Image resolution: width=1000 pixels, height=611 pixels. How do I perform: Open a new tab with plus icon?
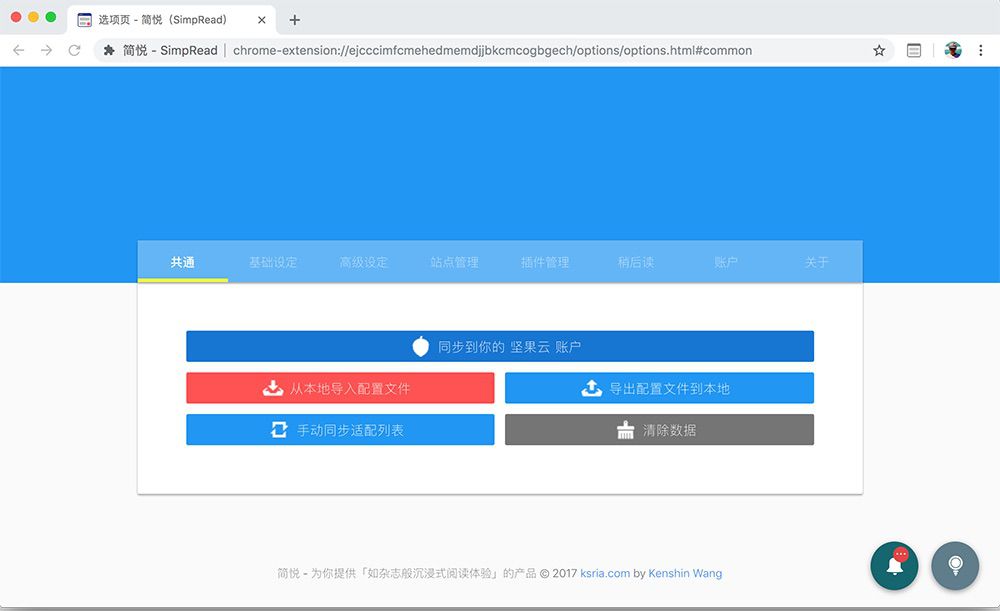294,20
